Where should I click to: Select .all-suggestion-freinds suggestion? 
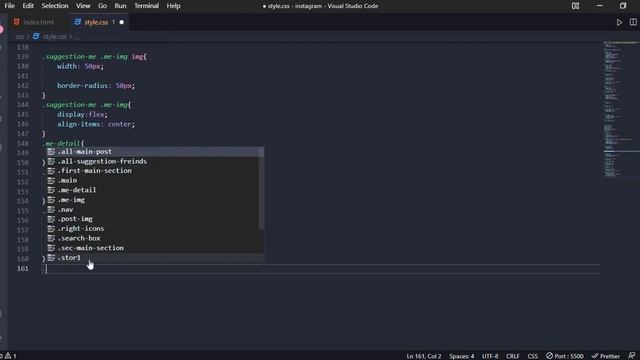[154, 161]
